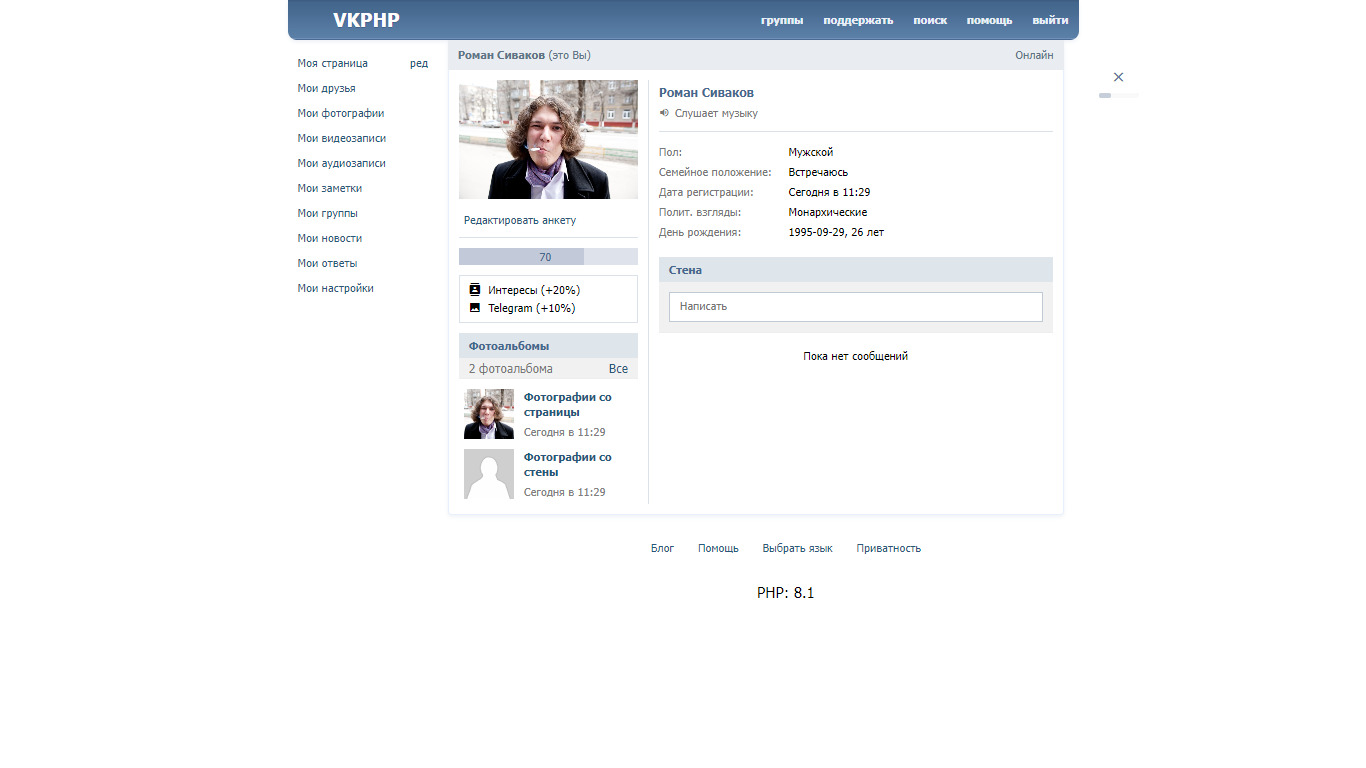Open Мои настройки
The height and width of the screenshot is (768, 1366).
[x=335, y=288]
